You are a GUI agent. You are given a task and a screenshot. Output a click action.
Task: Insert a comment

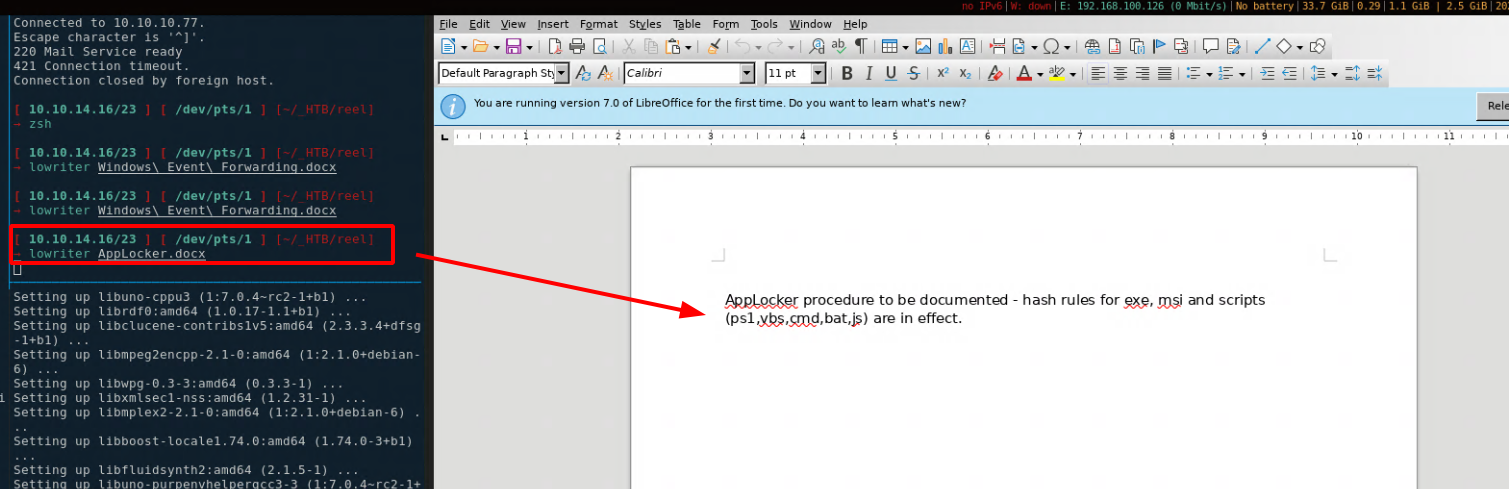click(x=1211, y=46)
